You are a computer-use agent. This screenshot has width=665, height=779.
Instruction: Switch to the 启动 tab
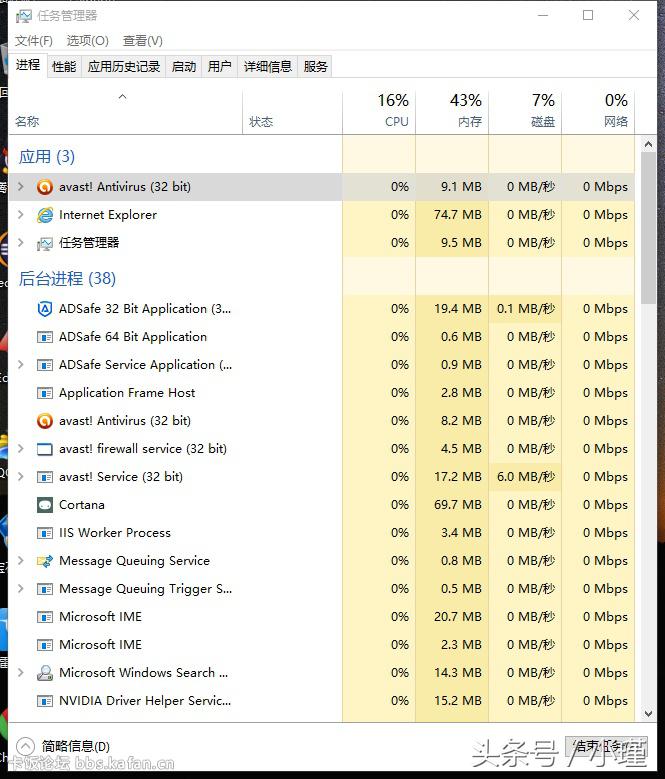pyautogui.click(x=184, y=66)
